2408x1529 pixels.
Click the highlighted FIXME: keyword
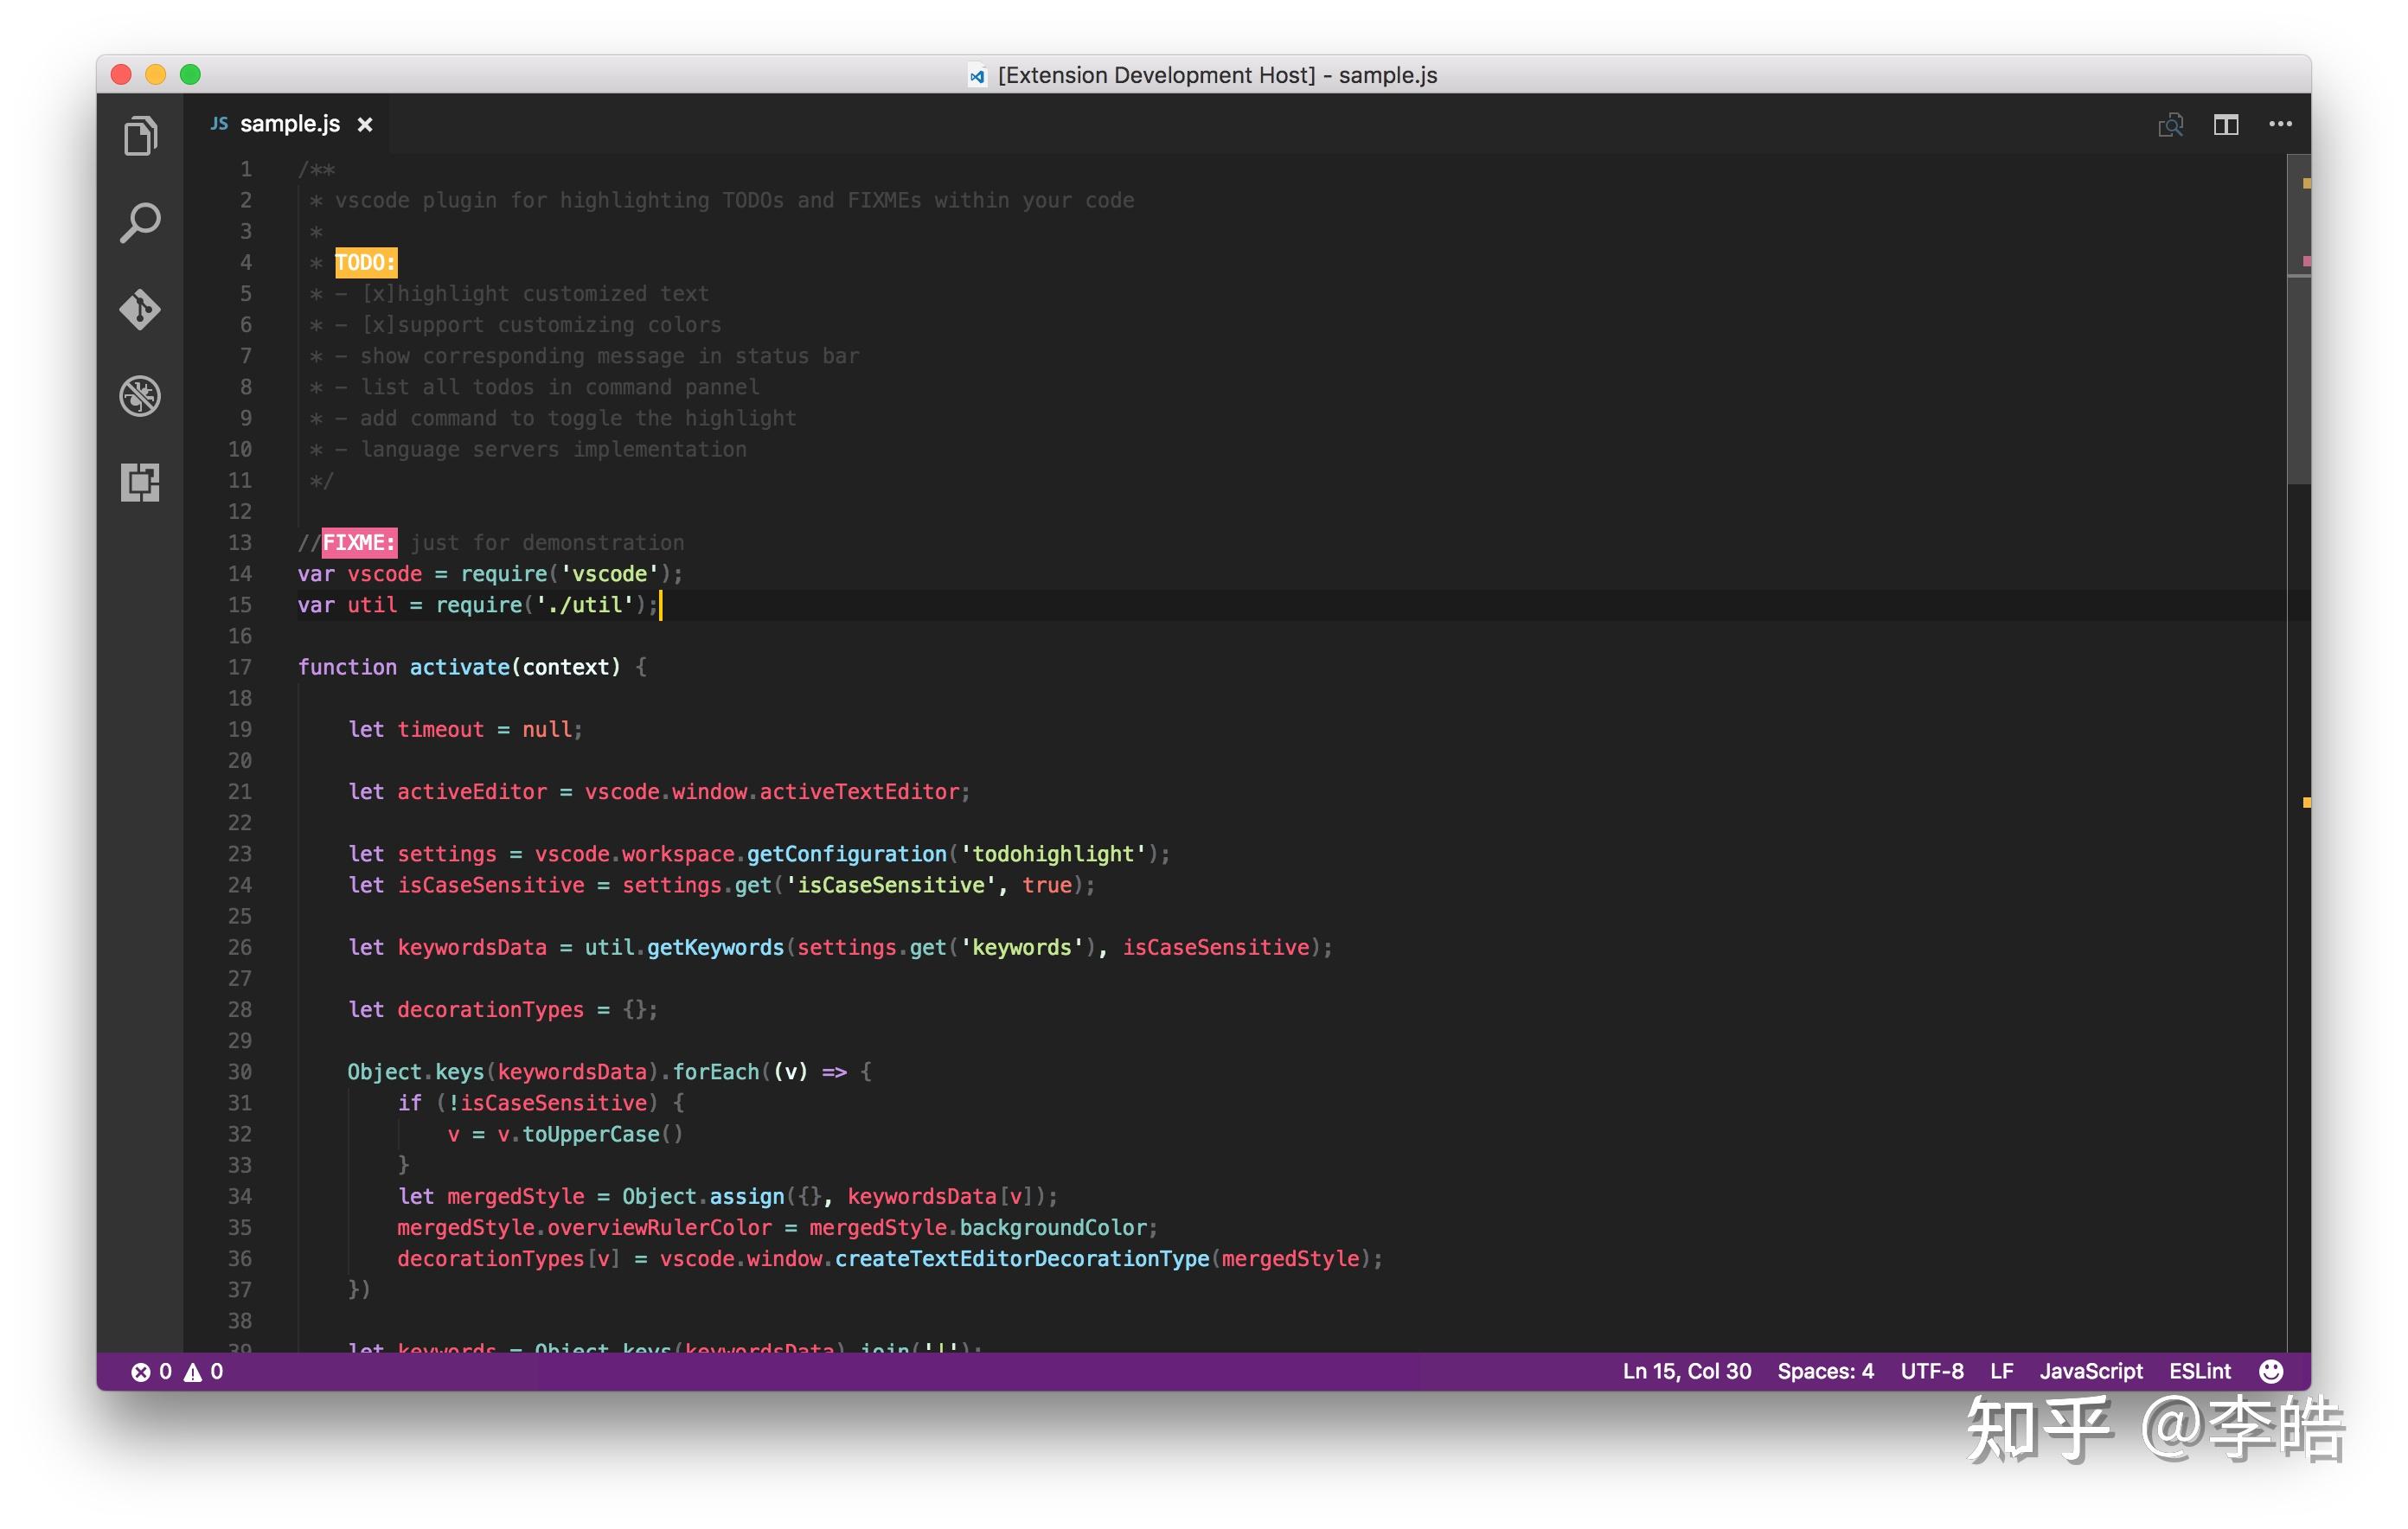pyautogui.click(x=359, y=543)
